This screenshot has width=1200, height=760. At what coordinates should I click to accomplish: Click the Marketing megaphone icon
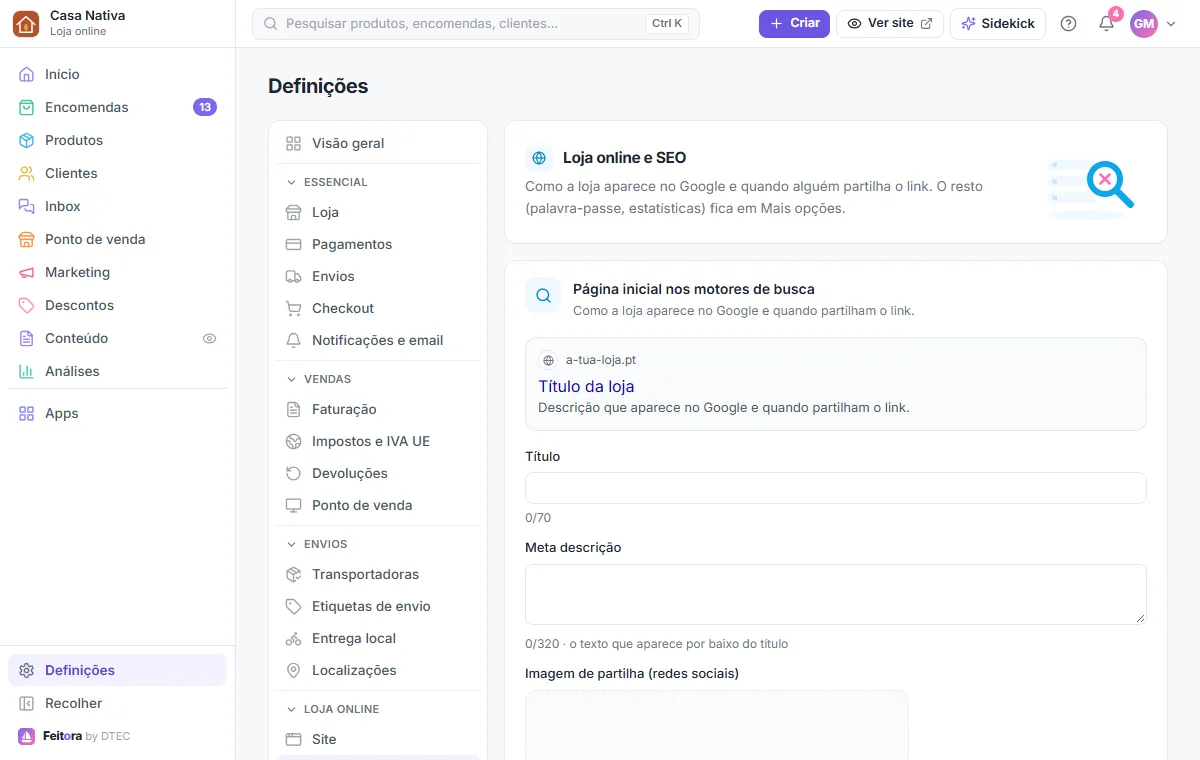point(26,272)
